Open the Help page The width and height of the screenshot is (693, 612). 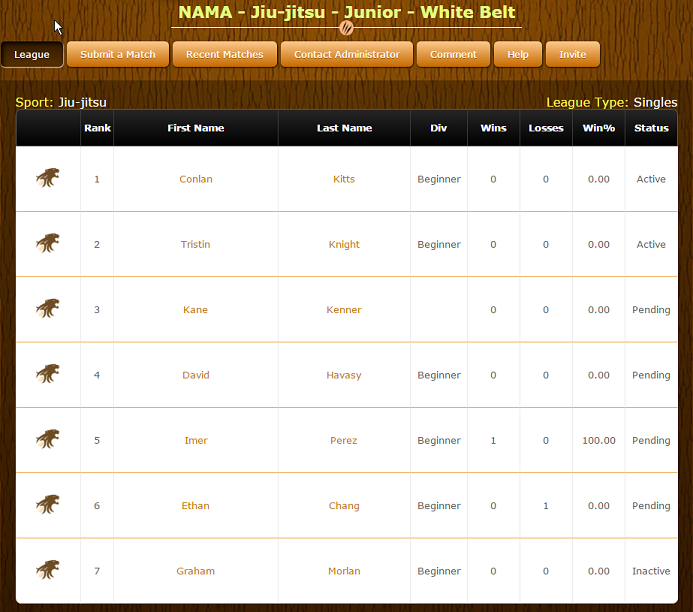[x=518, y=54]
